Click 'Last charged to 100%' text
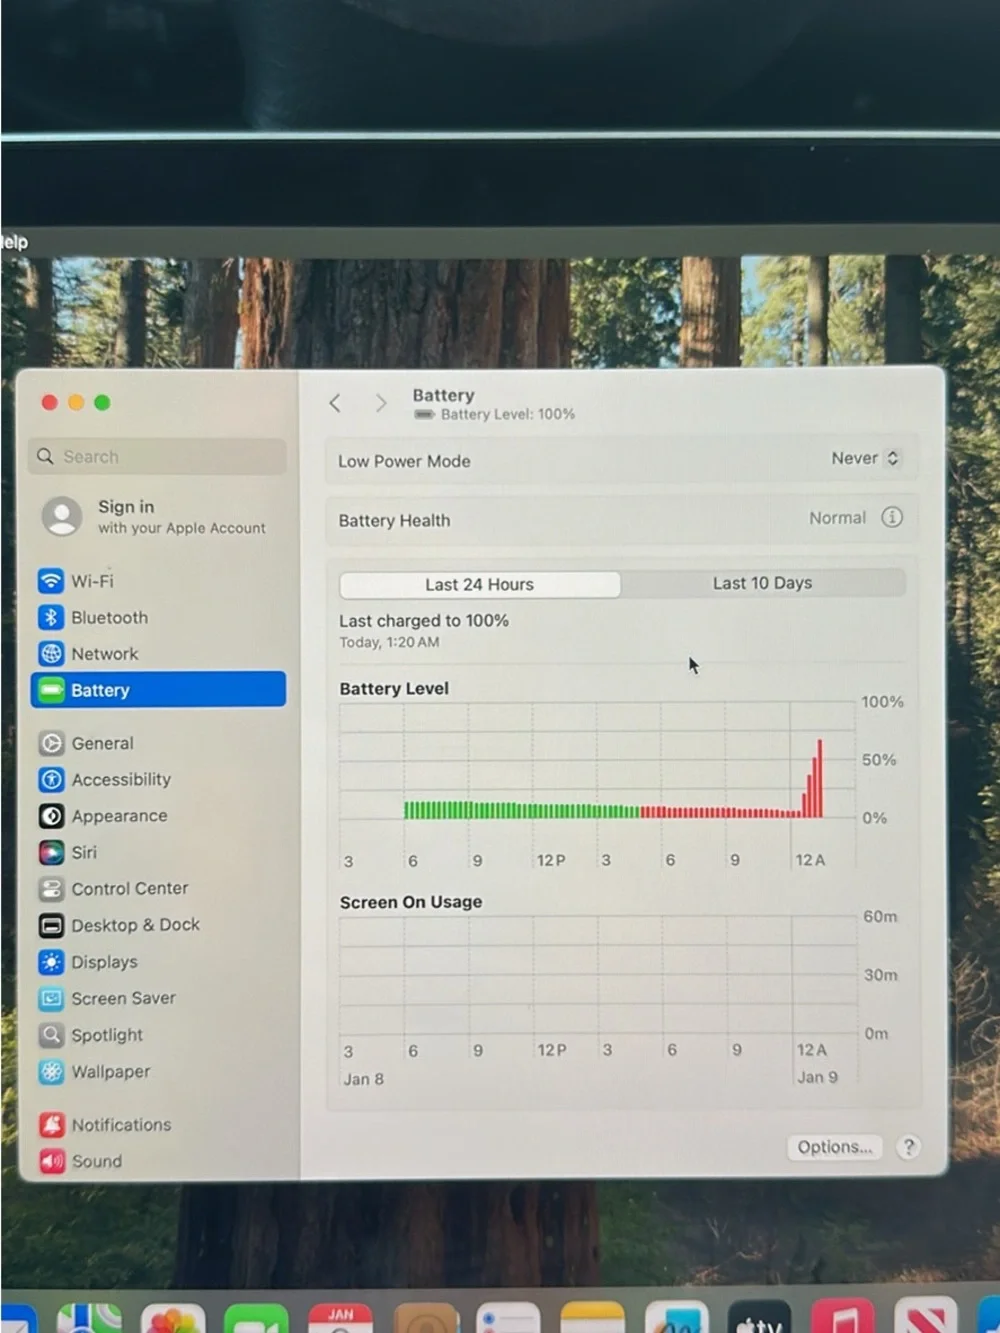This screenshot has width=1000, height=1333. point(424,621)
